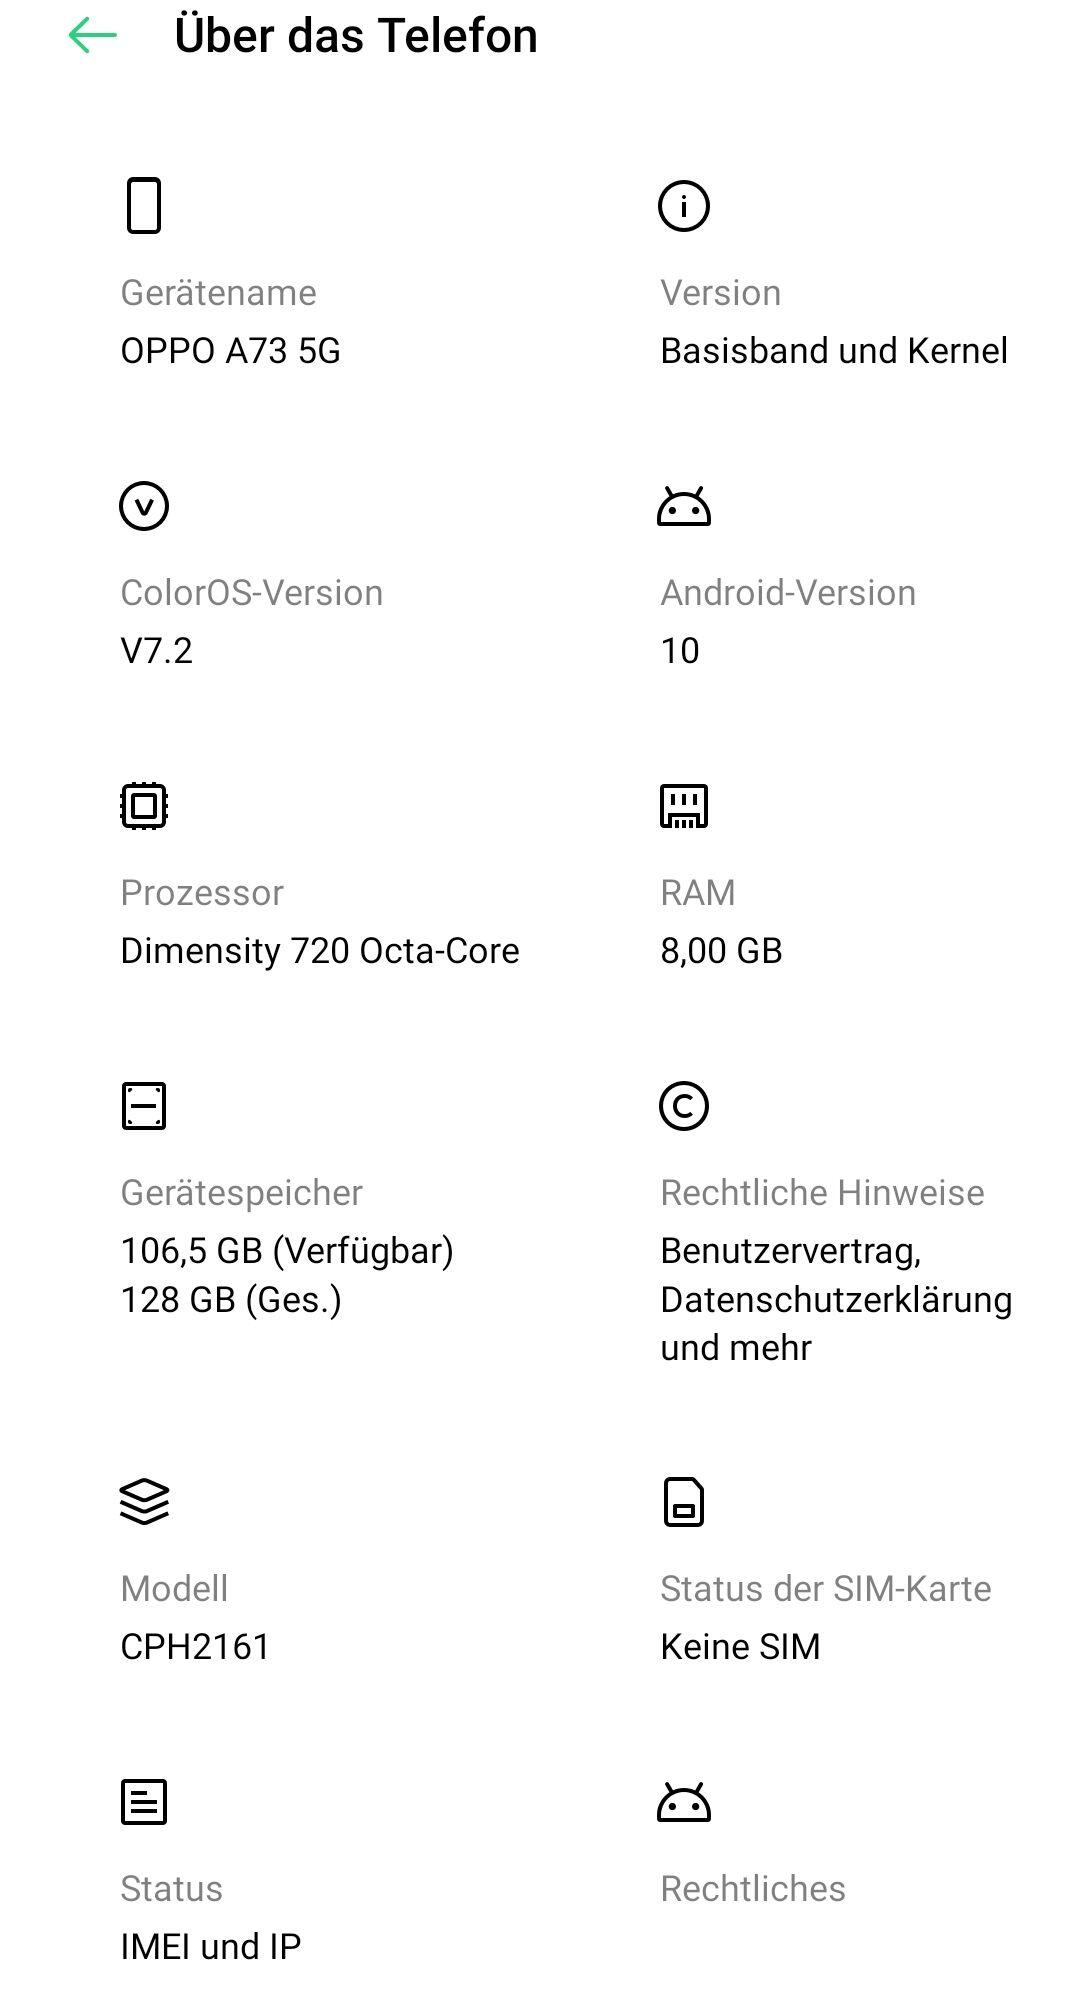Open Basisband und Kernel version details
The image size is (1080, 1992).
(x=834, y=351)
